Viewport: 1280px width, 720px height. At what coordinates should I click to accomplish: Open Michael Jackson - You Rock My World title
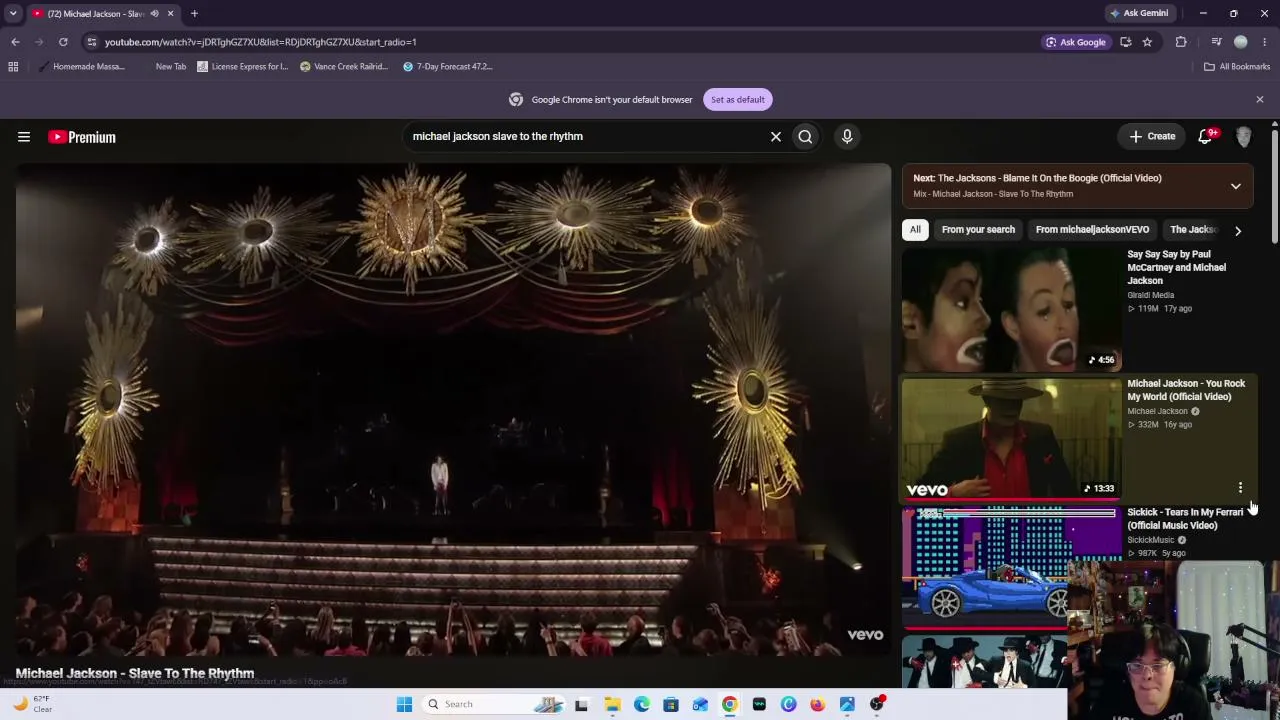(1186, 390)
